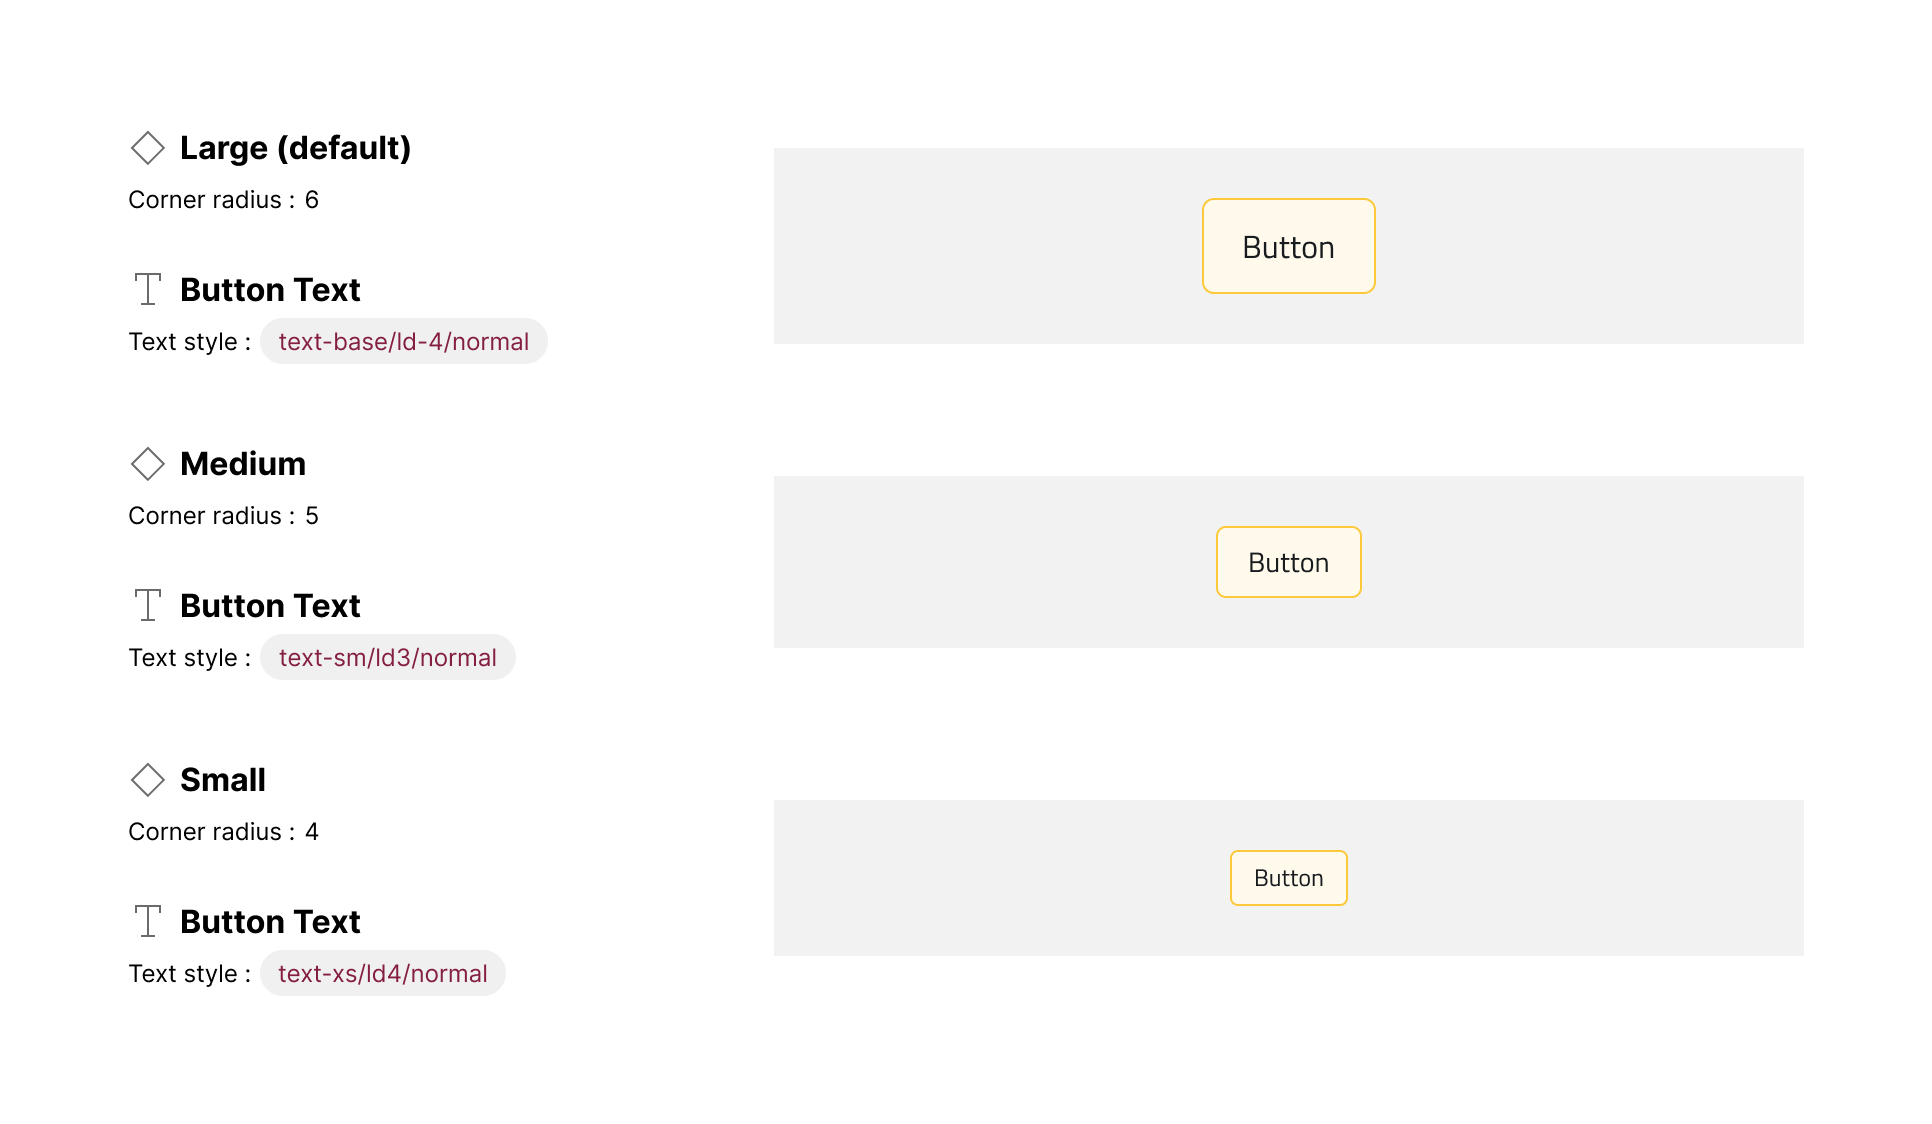Click the text icon beside Medium's Button Text
Viewport: 1932px width, 1124px height.
[148, 605]
